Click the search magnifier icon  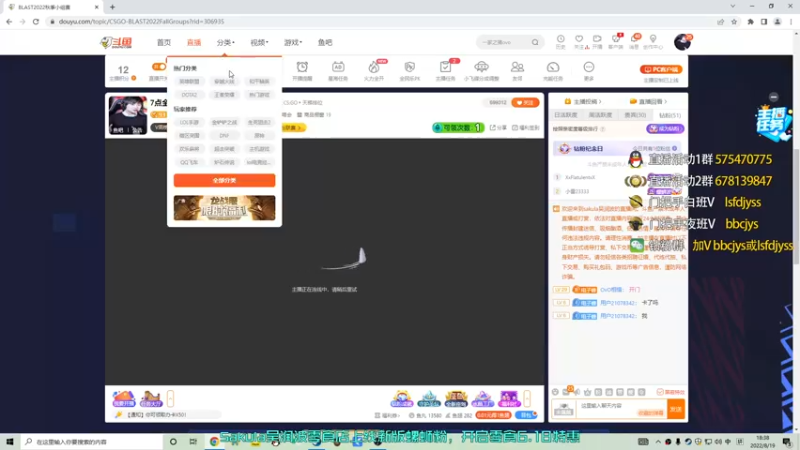point(535,42)
